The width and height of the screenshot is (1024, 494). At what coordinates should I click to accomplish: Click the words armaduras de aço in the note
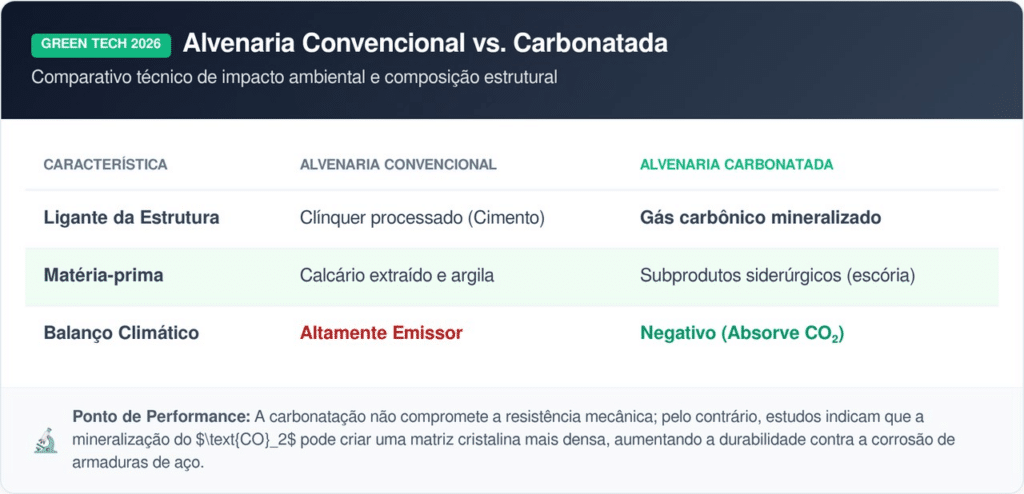pyautogui.click(x=136, y=463)
